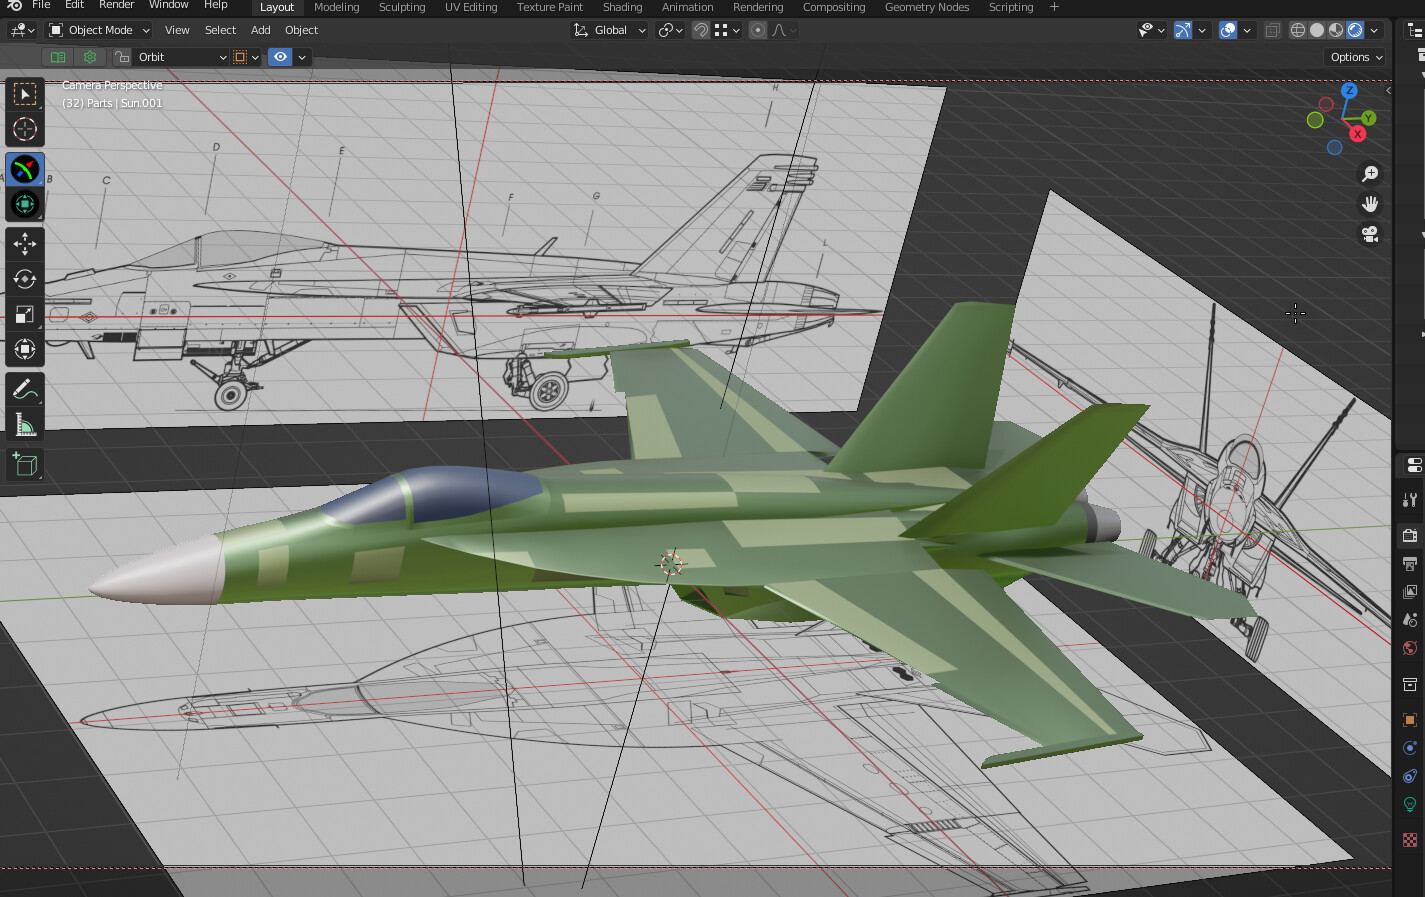Open the Global orientation dropdown
The image size is (1425, 897).
(610, 30)
